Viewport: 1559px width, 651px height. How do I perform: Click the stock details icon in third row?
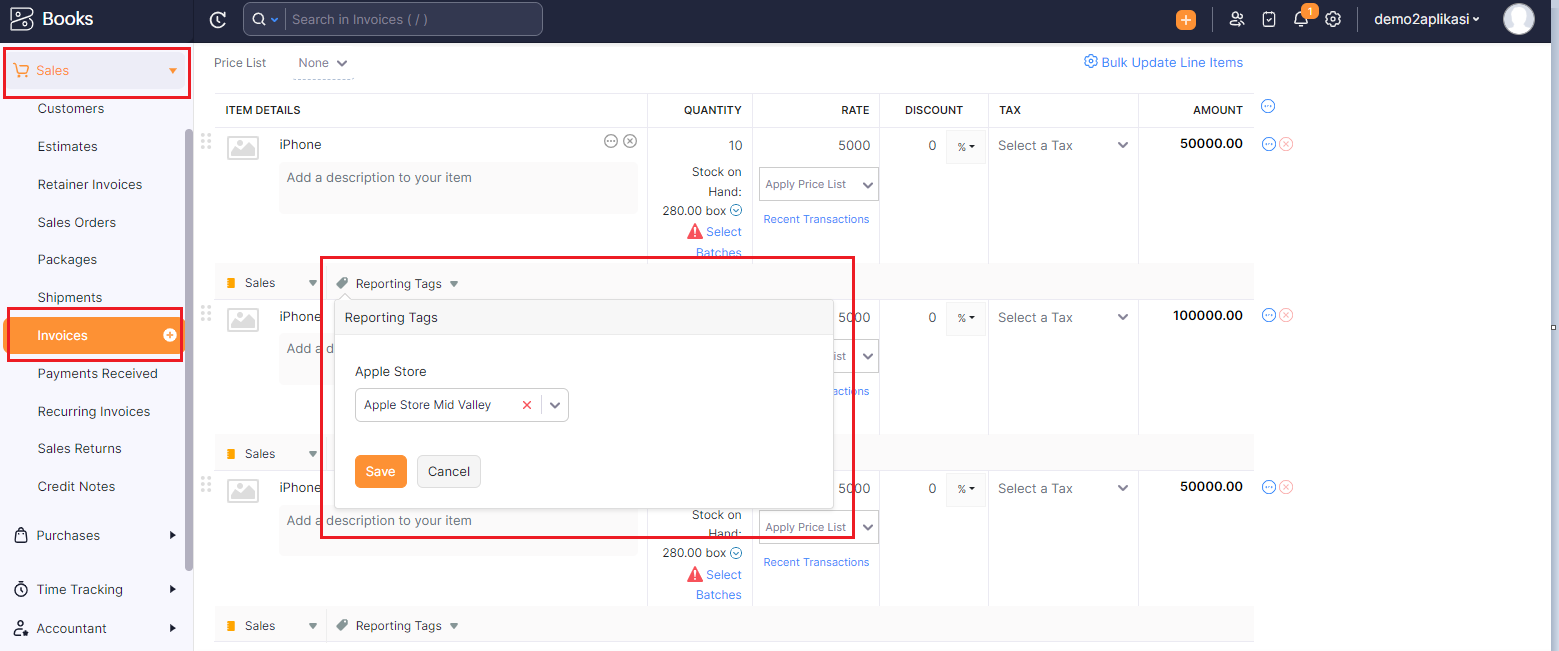click(x=736, y=553)
